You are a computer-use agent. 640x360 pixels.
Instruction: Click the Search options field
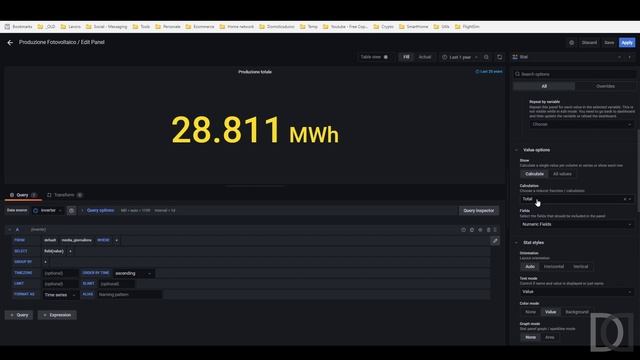tap(575, 74)
